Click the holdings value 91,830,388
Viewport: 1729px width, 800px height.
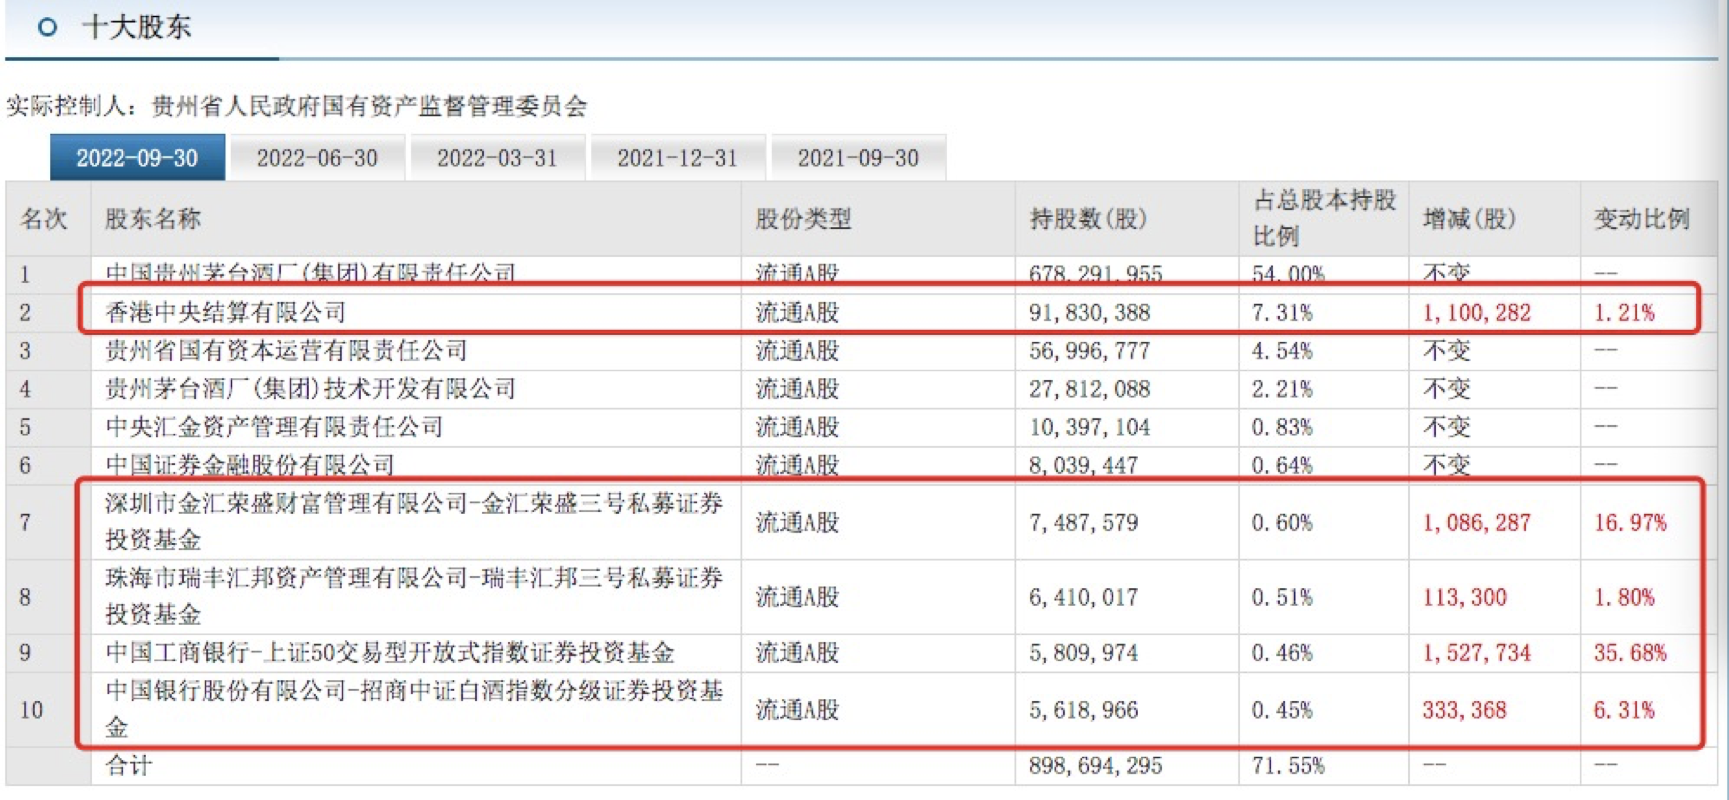pos(1089,312)
